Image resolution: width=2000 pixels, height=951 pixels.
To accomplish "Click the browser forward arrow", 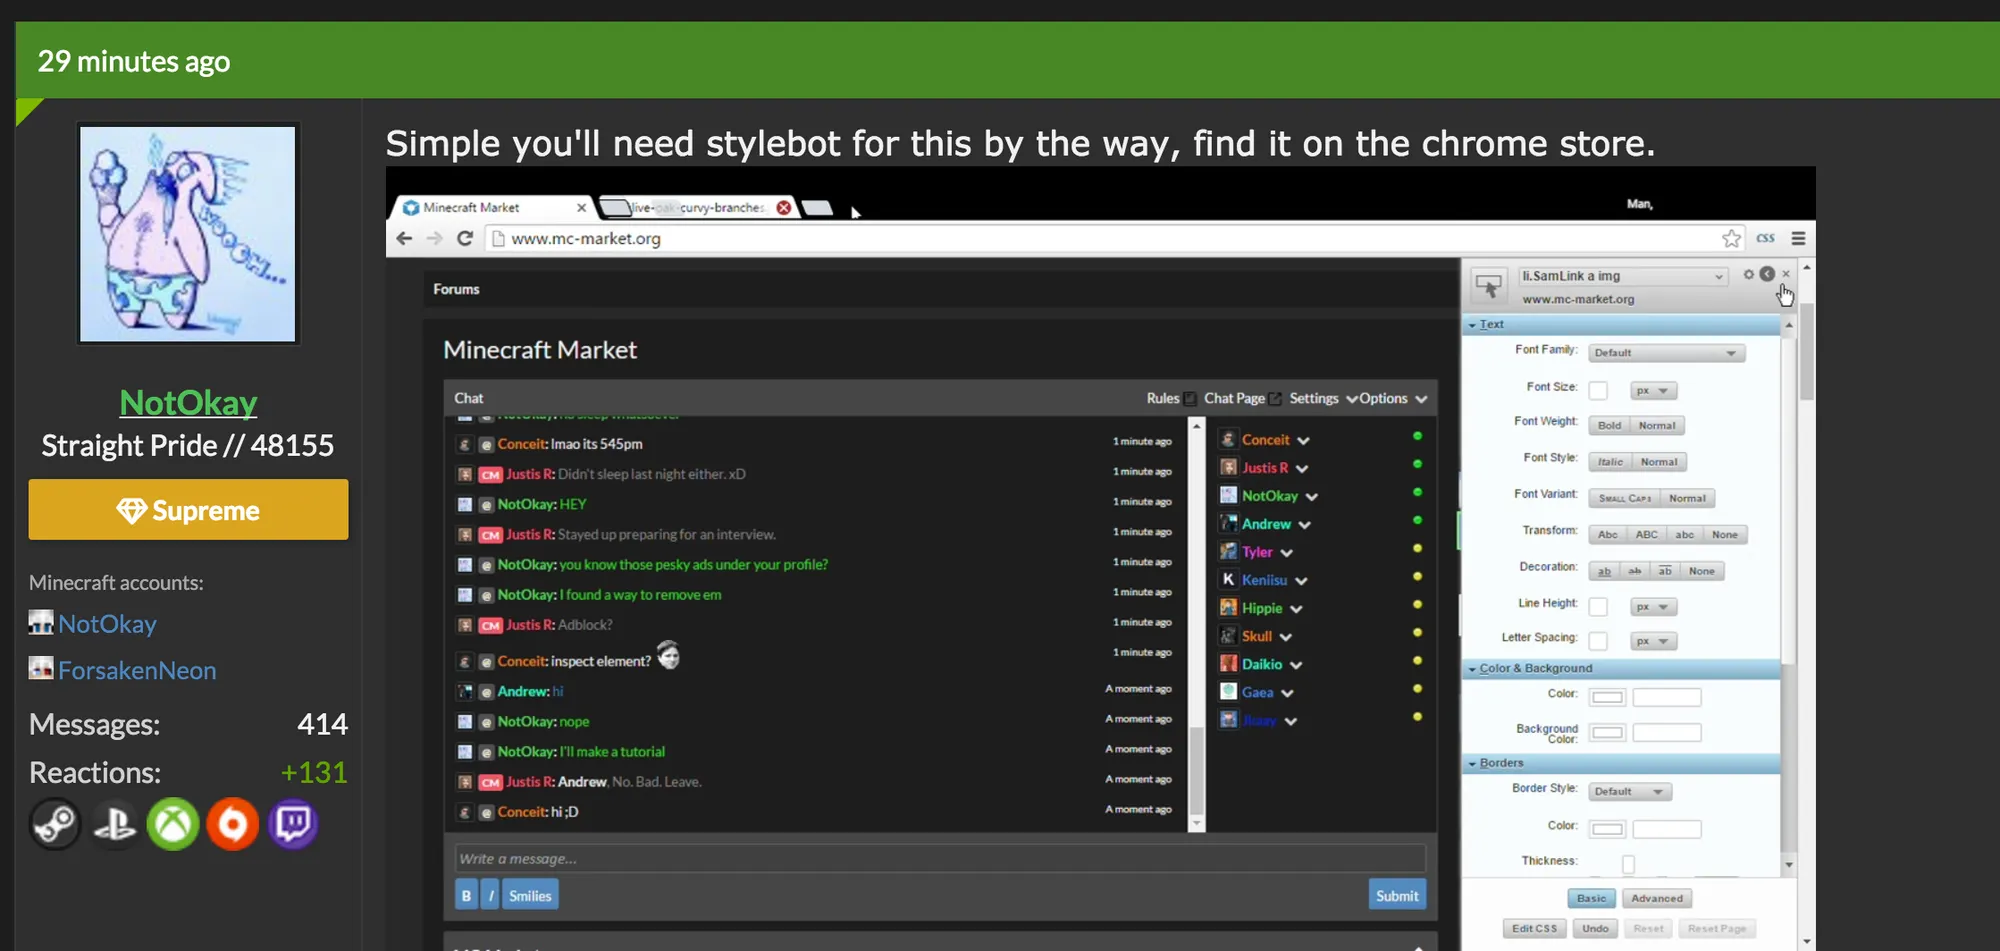I will pyautogui.click(x=434, y=238).
